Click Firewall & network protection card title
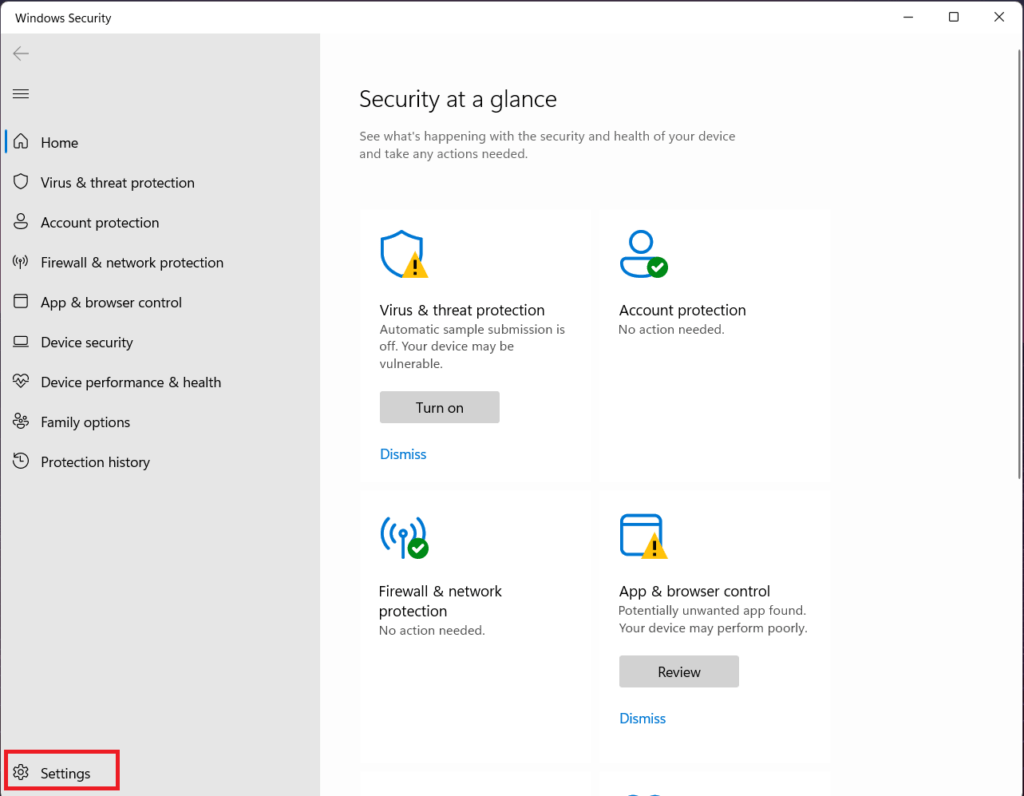This screenshot has width=1024, height=796. [x=440, y=601]
